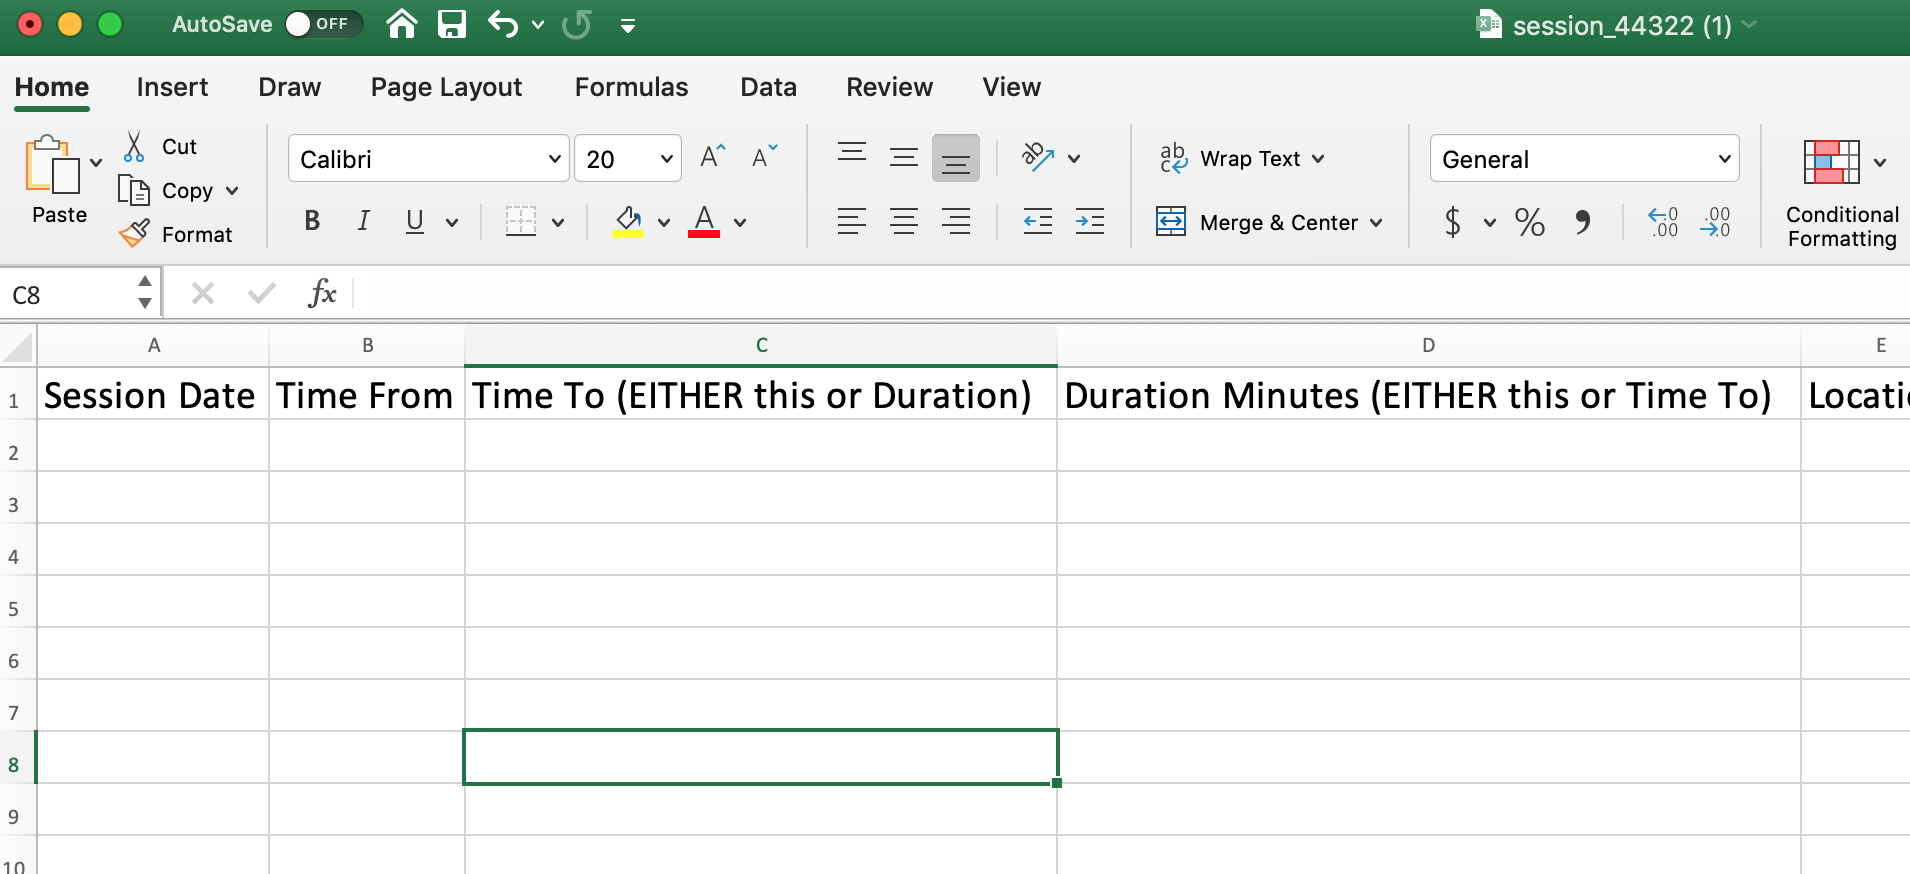Screen dimensions: 1910x874
Task: Select column D header
Action: click(1428, 345)
